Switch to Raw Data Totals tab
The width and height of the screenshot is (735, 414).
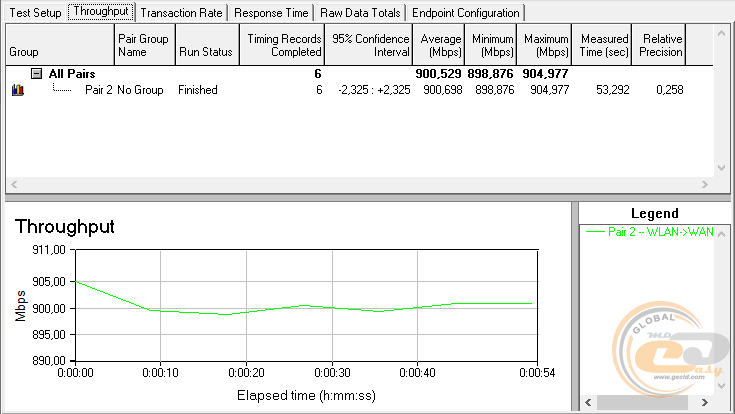coord(360,13)
